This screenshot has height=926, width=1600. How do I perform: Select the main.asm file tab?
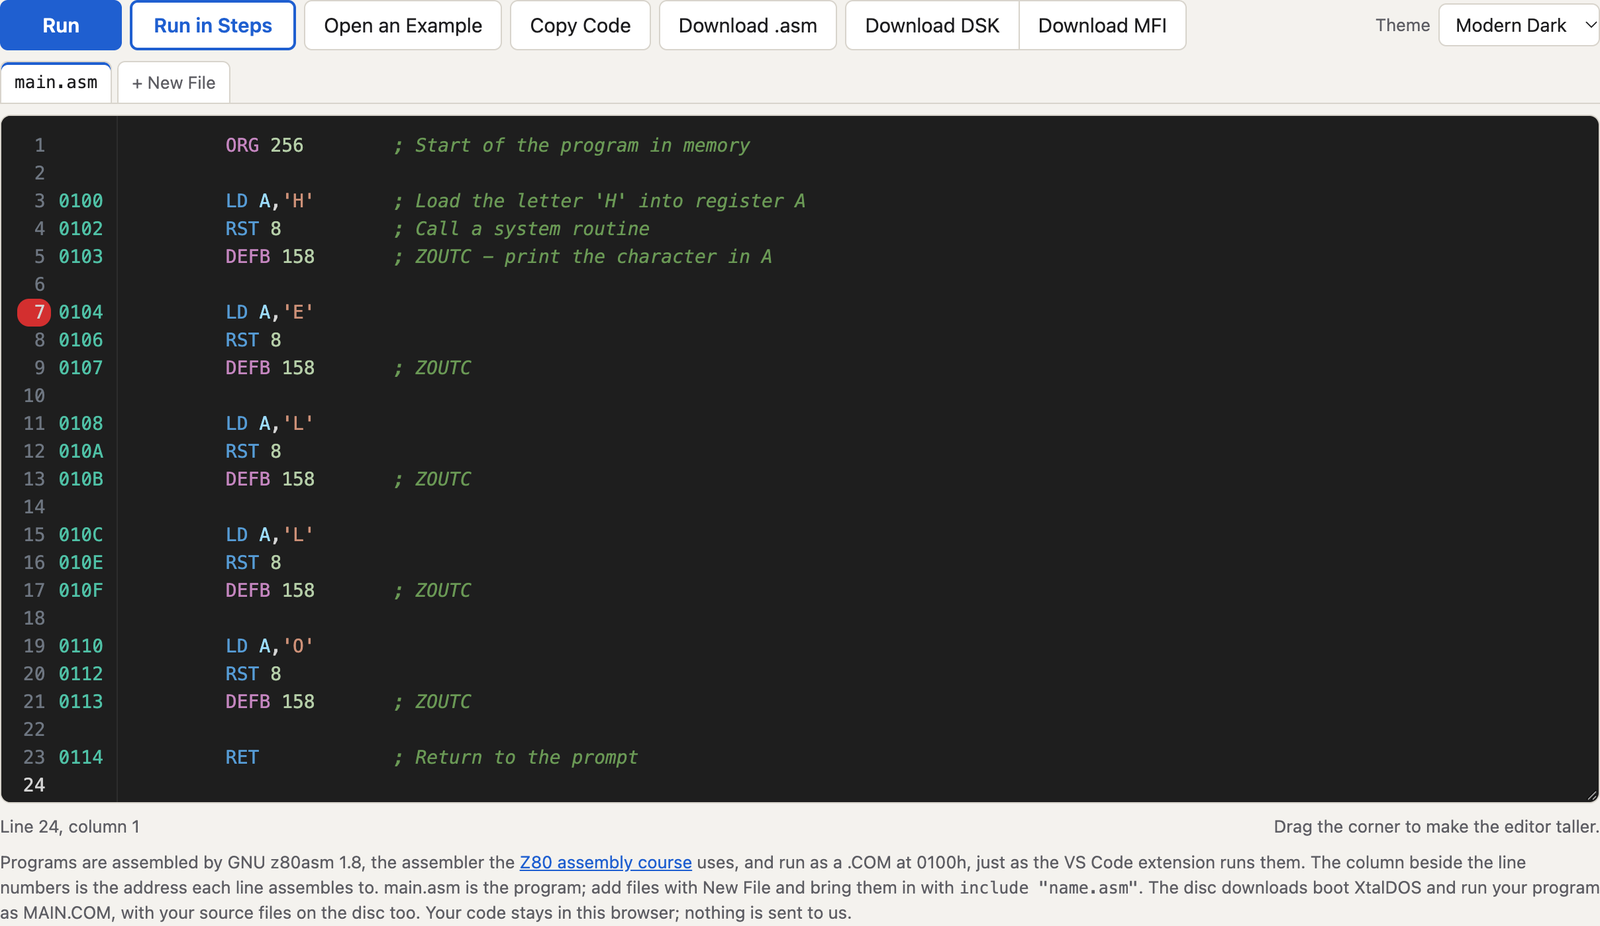[56, 82]
